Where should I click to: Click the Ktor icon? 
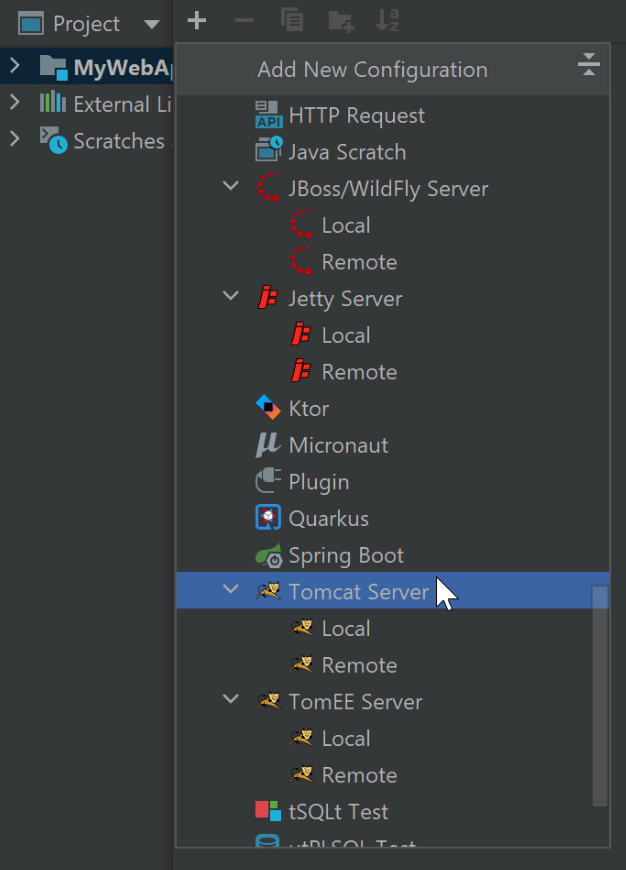tap(268, 407)
